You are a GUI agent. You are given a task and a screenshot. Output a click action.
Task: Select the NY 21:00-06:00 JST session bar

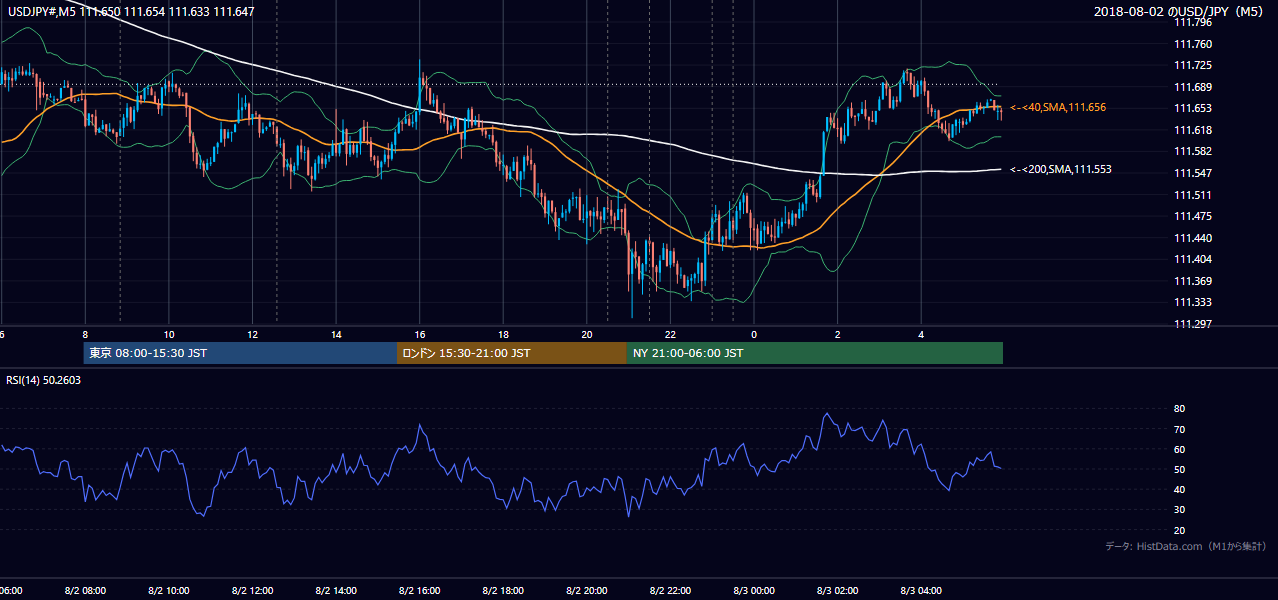click(x=815, y=353)
